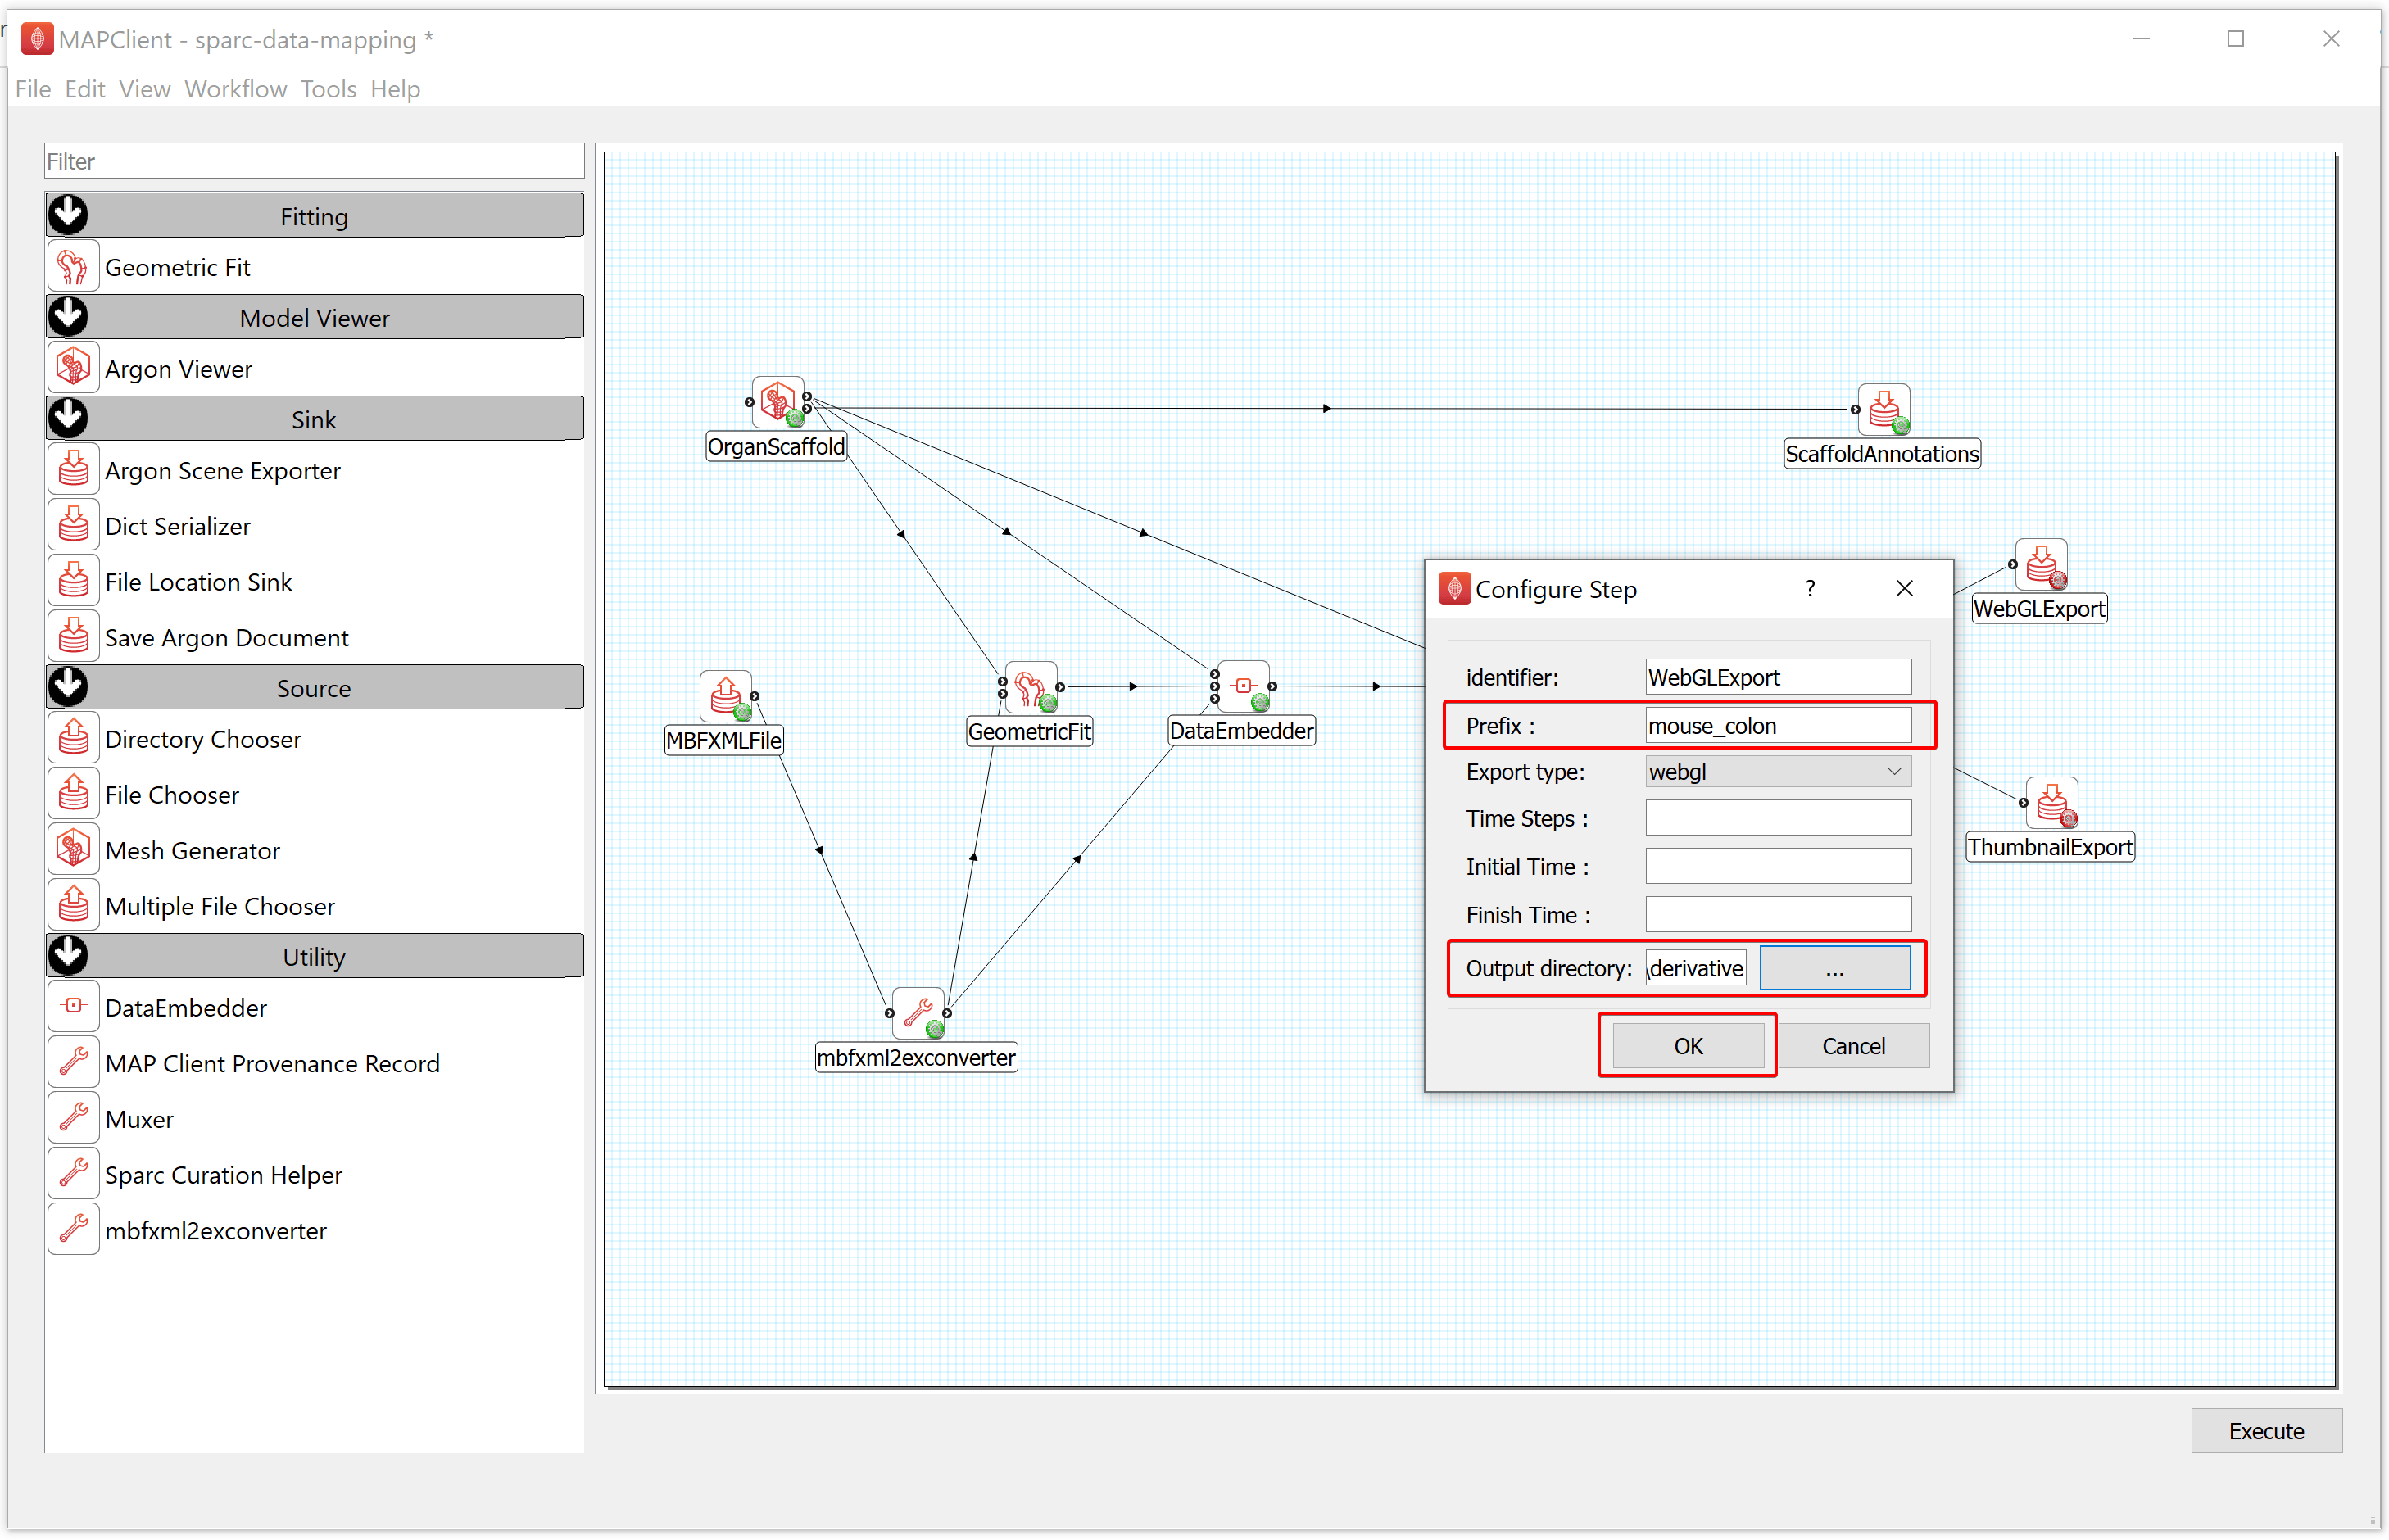Select the Geometric Fit step icon in sidebar
Image resolution: width=2389 pixels, height=1540 pixels.
(73, 267)
